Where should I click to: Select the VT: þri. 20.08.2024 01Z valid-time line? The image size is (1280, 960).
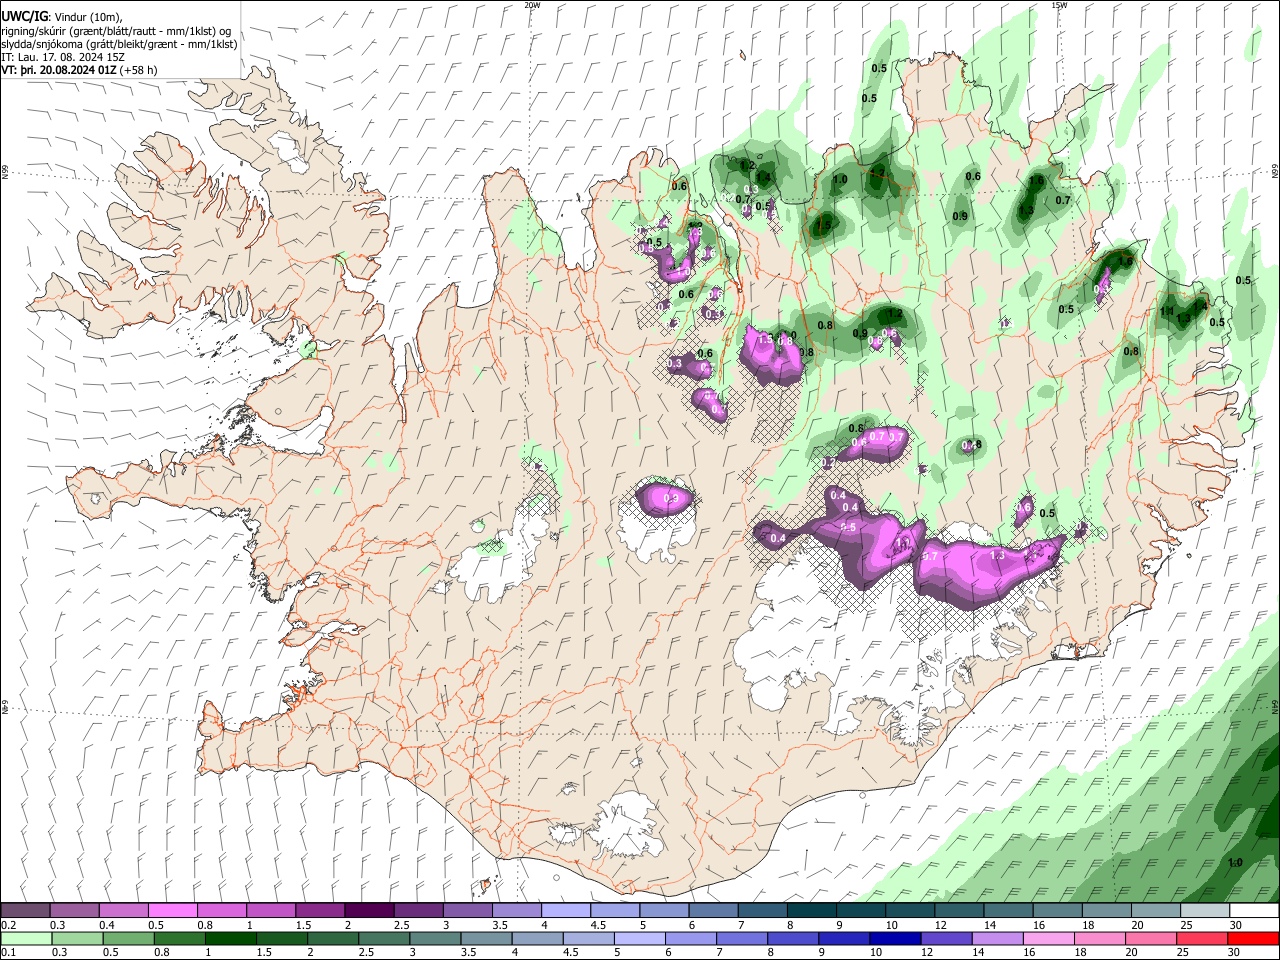pyautogui.click(x=60, y=70)
